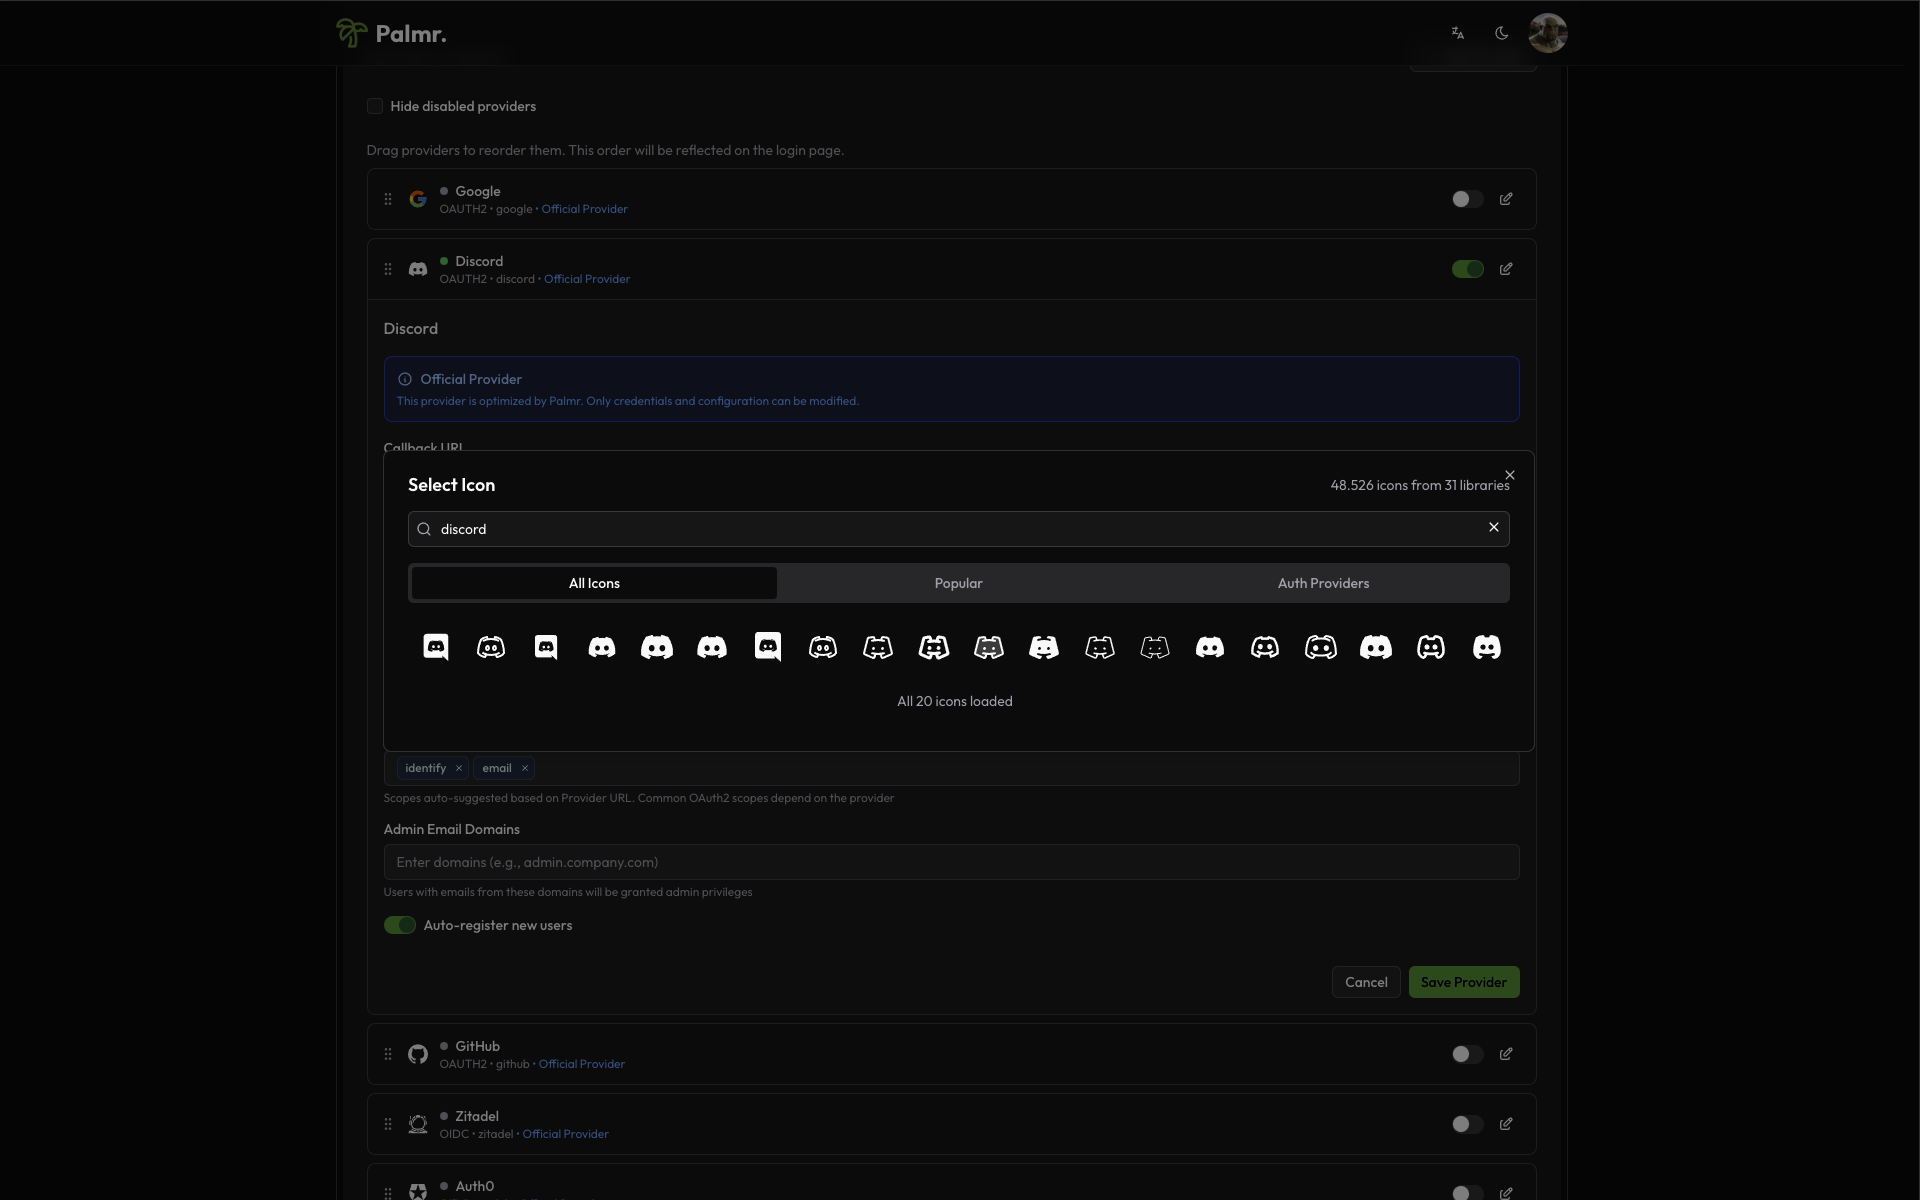The image size is (1920, 1200).
Task: Enable the Google provider toggle
Action: click(x=1467, y=199)
